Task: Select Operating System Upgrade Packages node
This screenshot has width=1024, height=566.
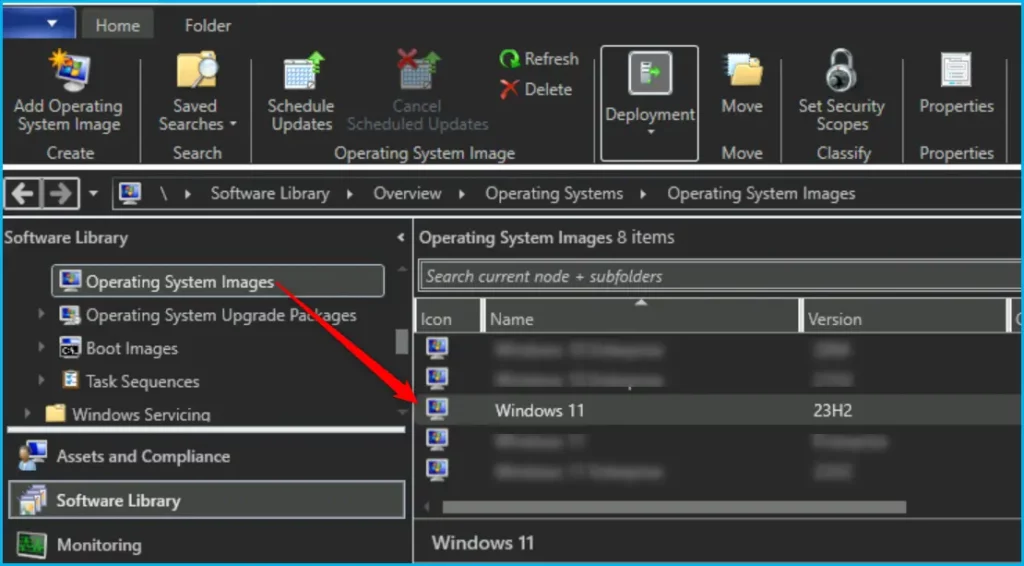Action: coord(221,315)
